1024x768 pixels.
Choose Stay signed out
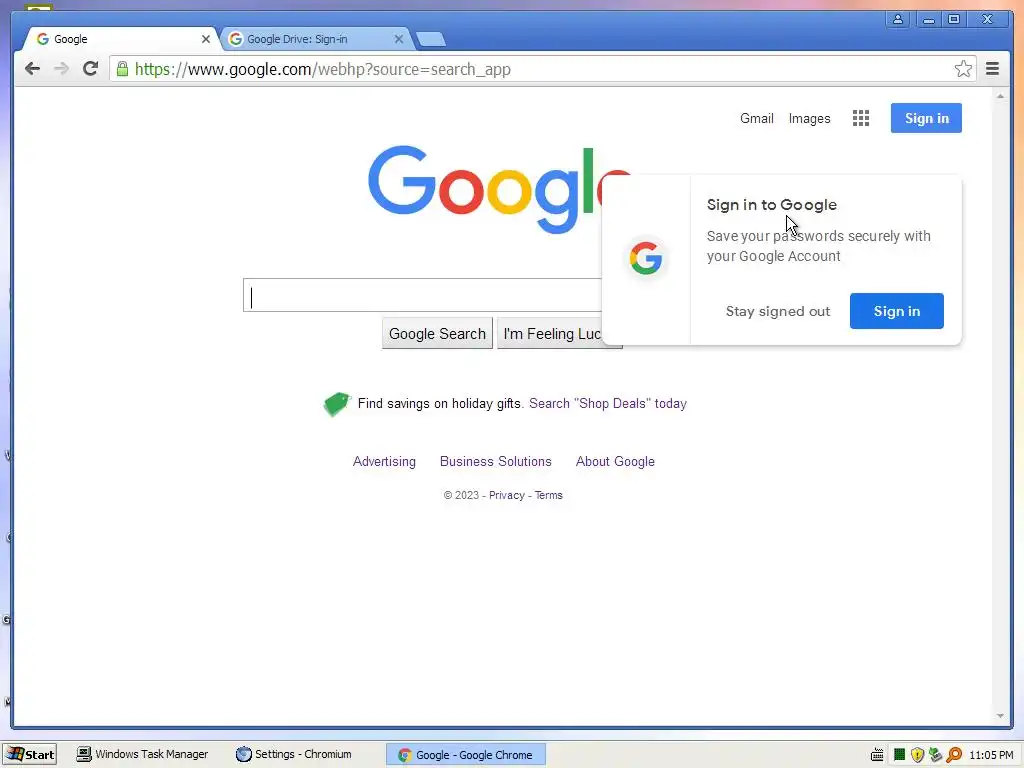(x=778, y=311)
